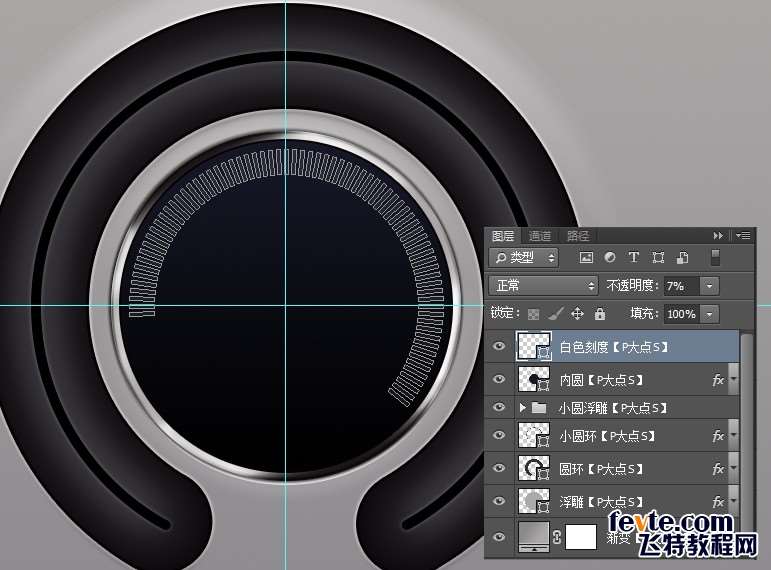Click the 不透明度 opacity label
Image resolution: width=771 pixels, height=570 pixels.
[632, 285]
